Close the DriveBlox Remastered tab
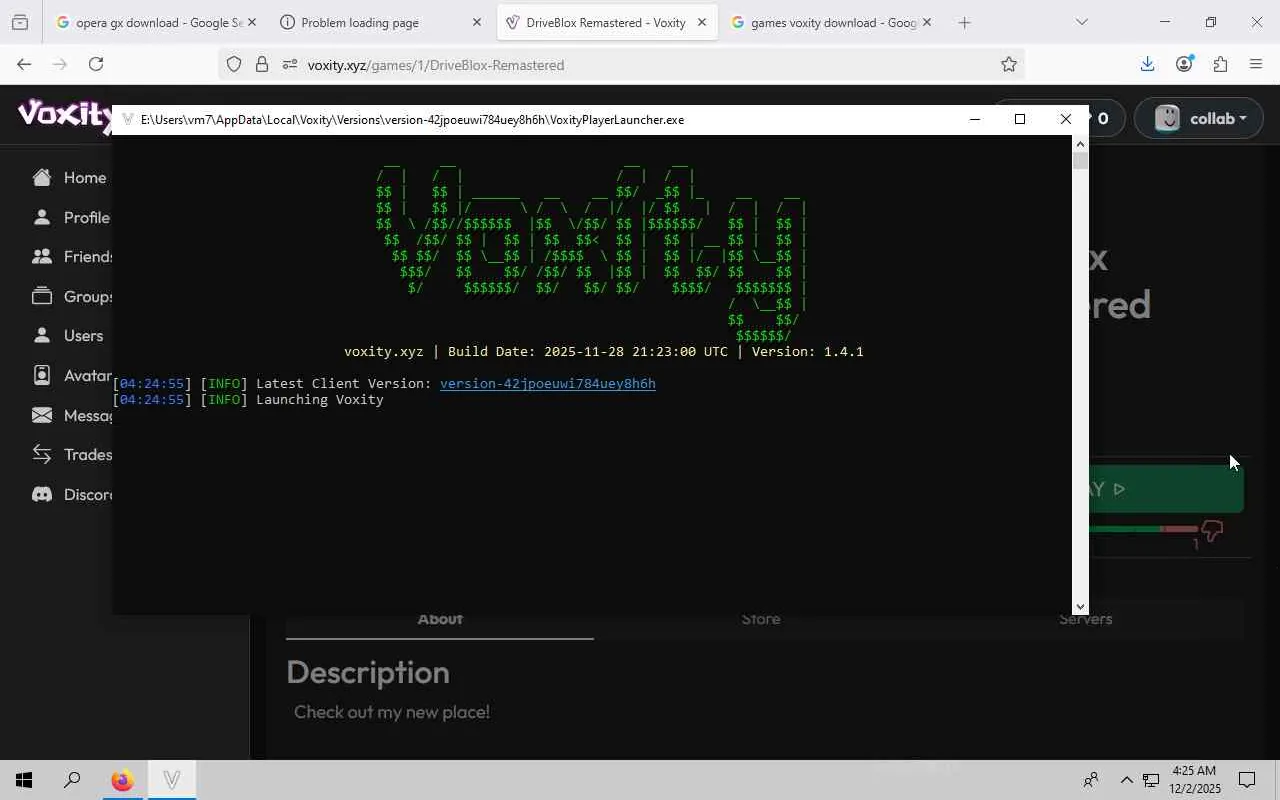Screen dimensions: 1280x800 point(702,22)
